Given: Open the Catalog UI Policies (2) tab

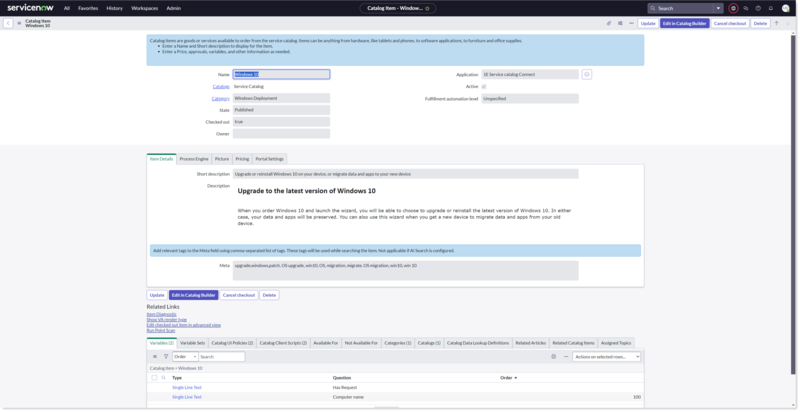Looking at the screenshot, I should pos(232,343).
